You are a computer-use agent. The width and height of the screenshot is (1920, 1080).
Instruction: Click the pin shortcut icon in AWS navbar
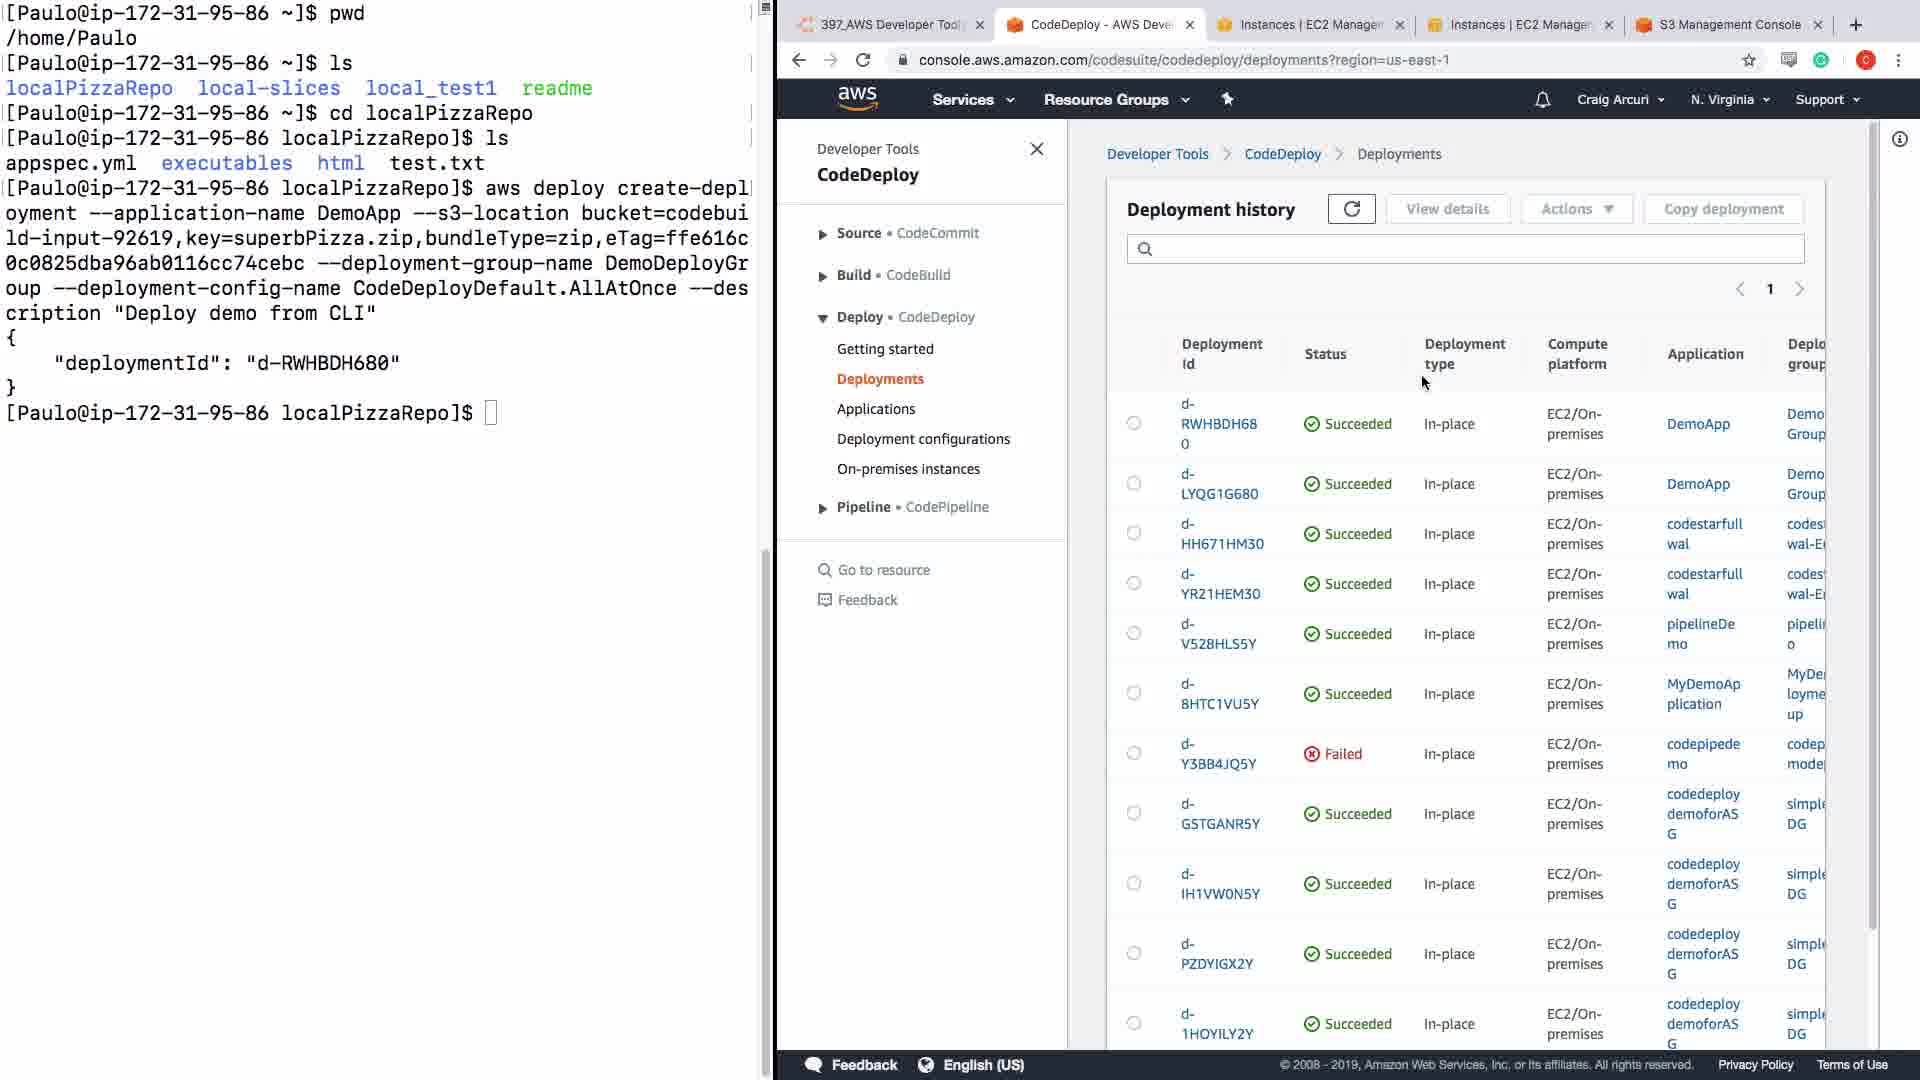pos(1227,99)
